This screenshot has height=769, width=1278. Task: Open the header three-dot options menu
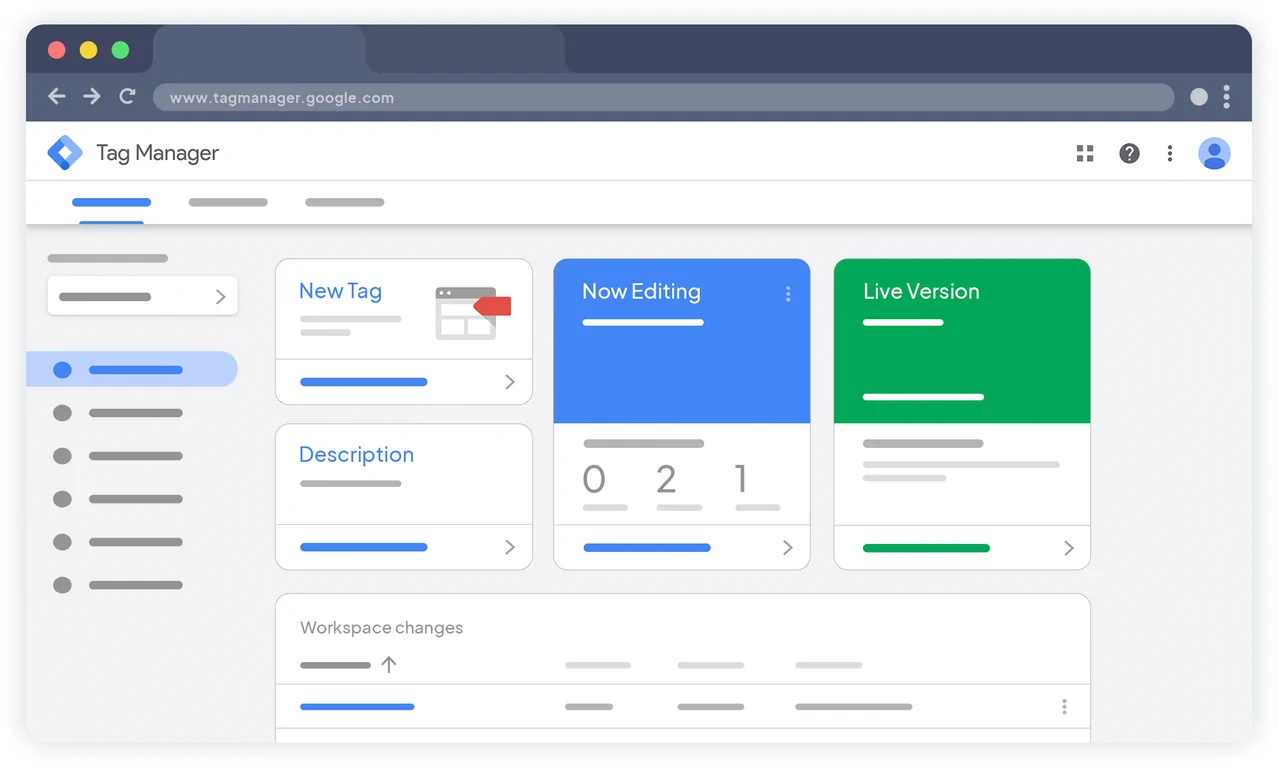point(1170,153)
